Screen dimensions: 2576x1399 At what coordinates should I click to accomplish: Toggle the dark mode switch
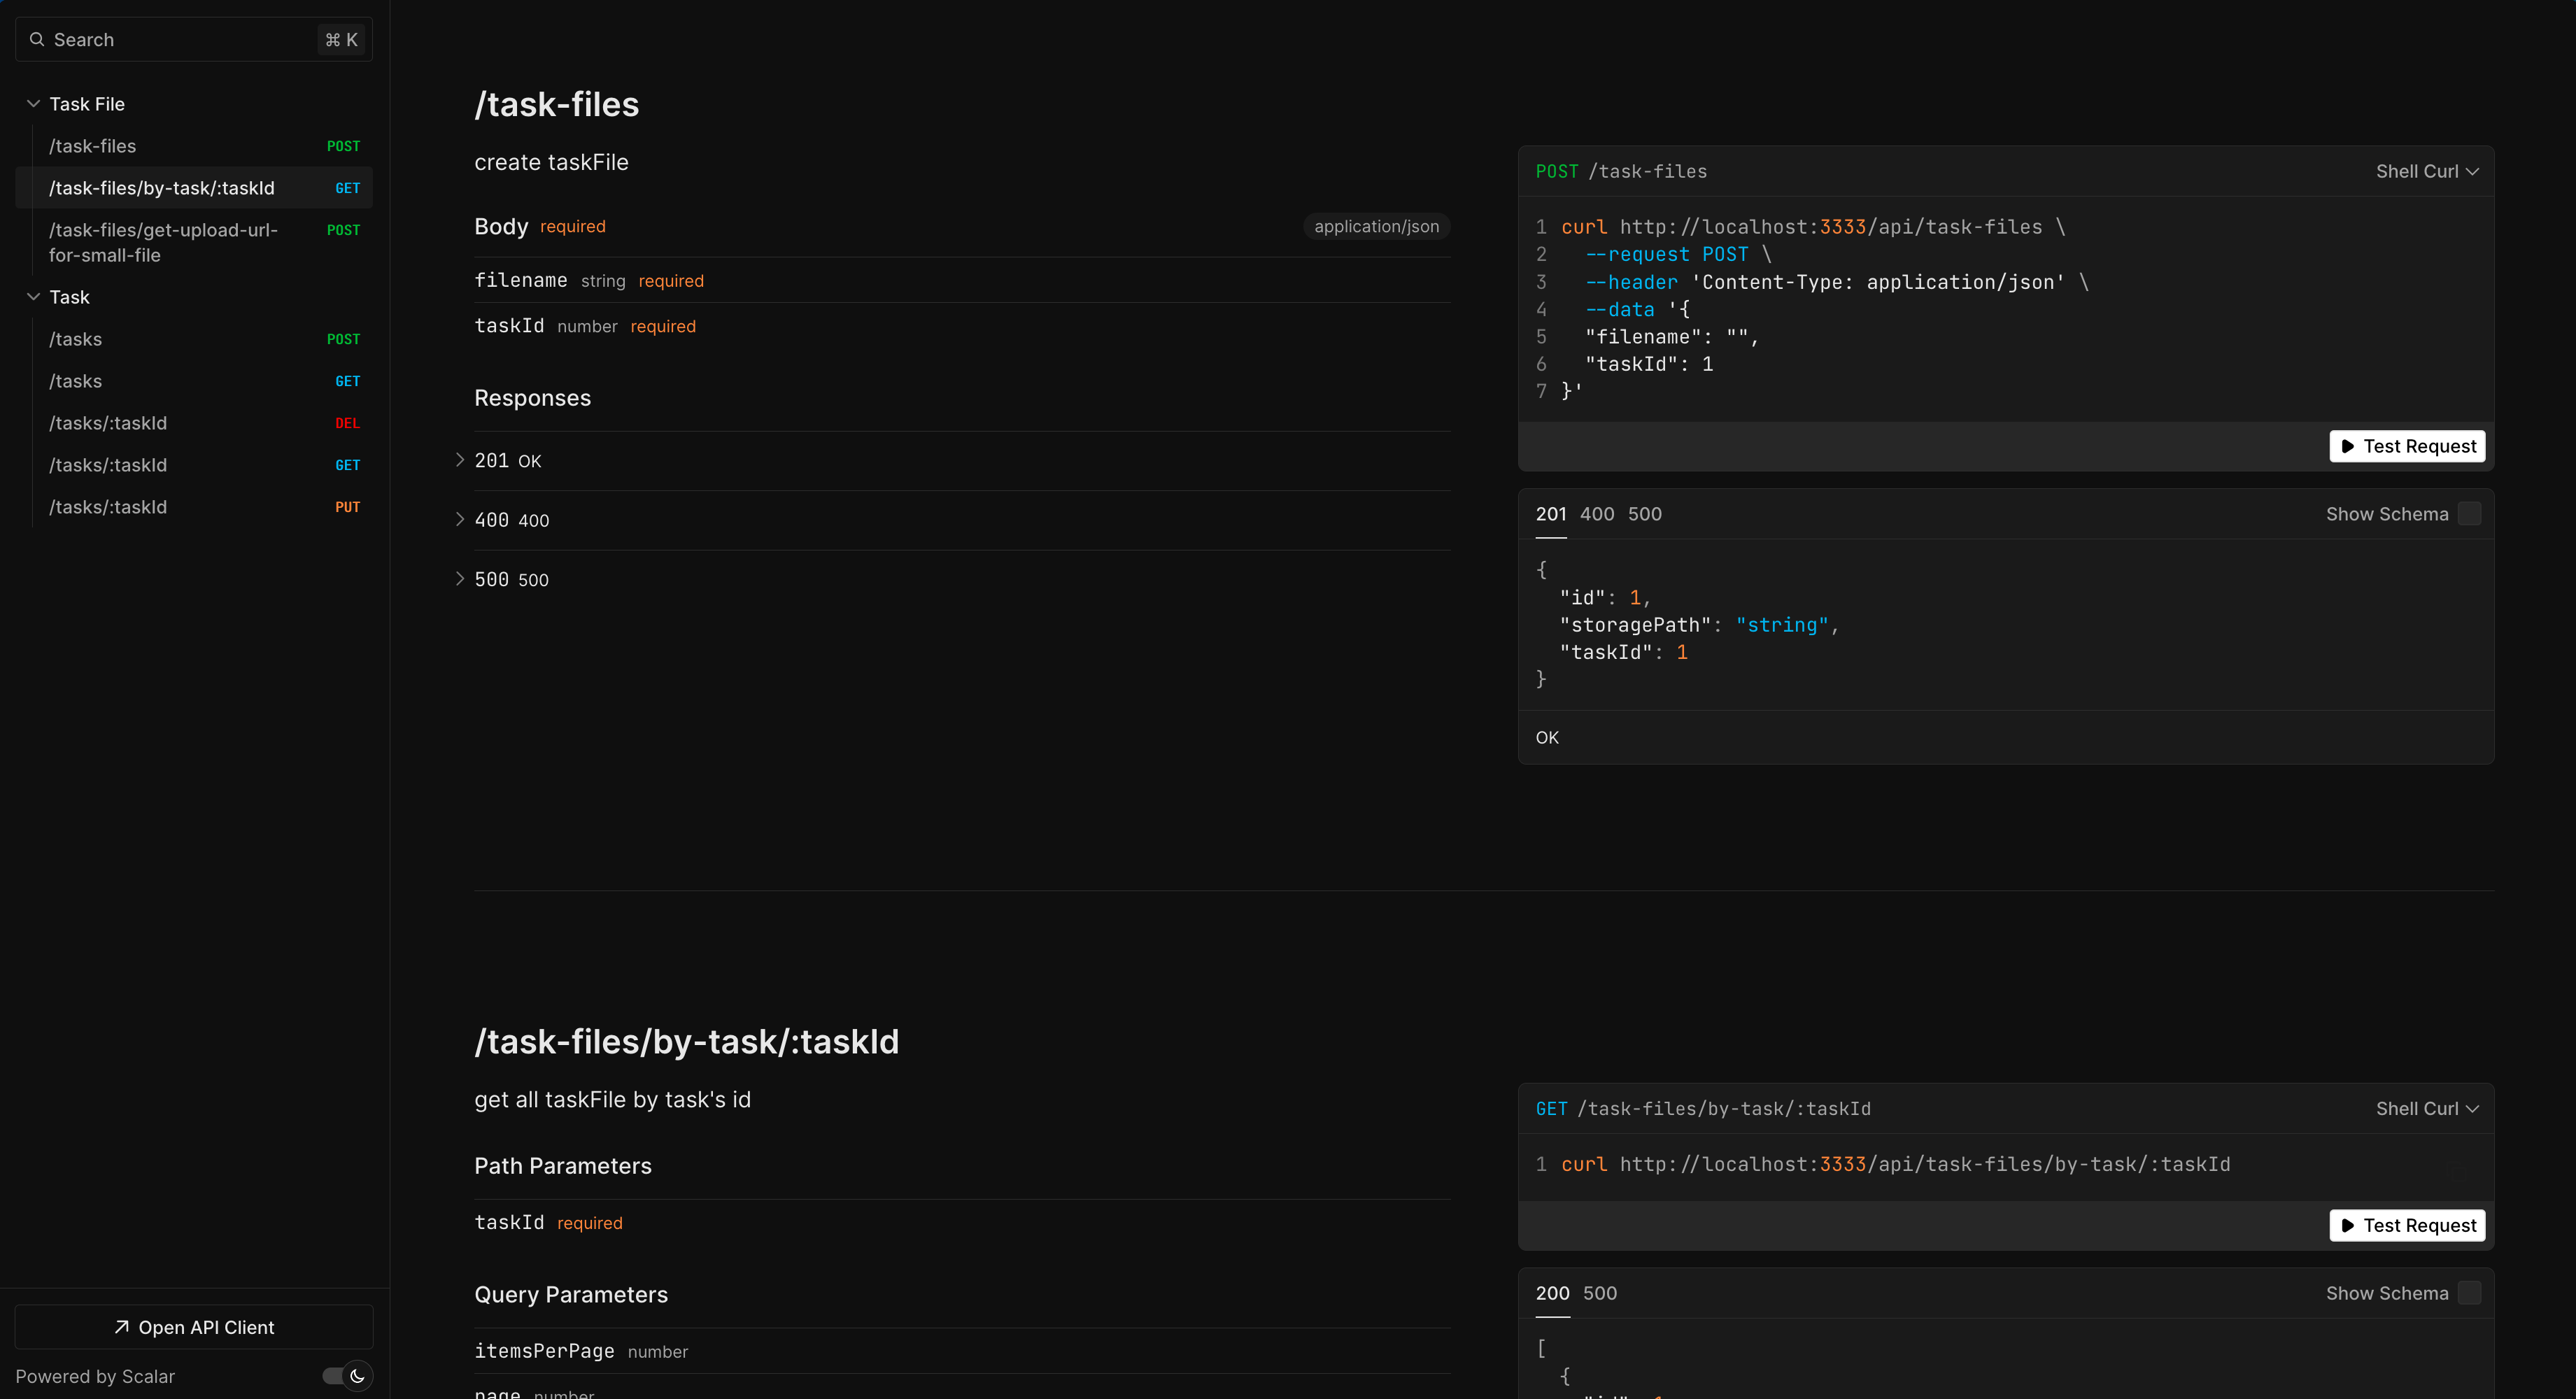pos(346,1376)
